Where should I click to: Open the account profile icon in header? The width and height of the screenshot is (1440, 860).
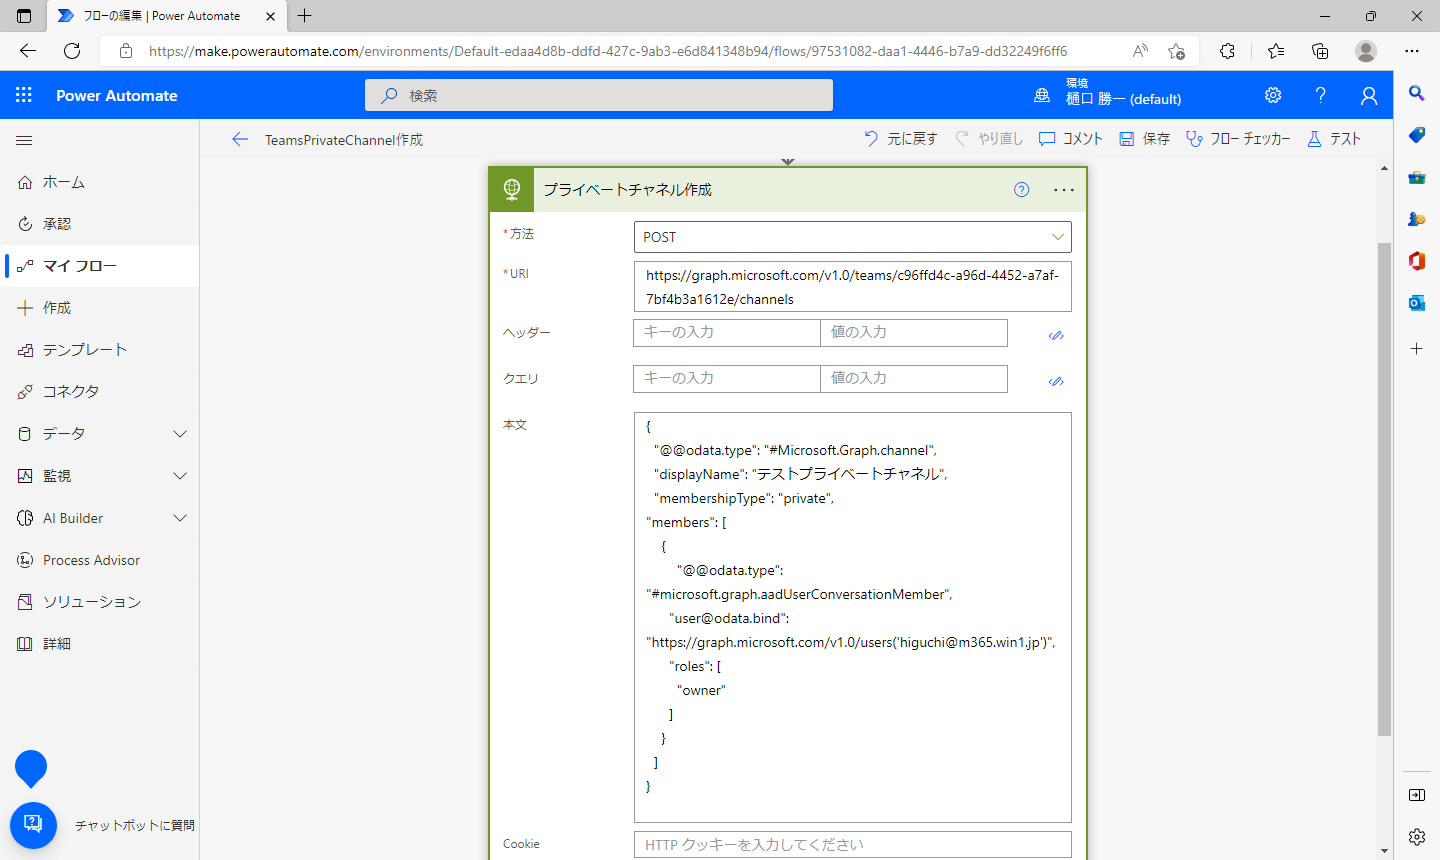(x=1369, y=95)
